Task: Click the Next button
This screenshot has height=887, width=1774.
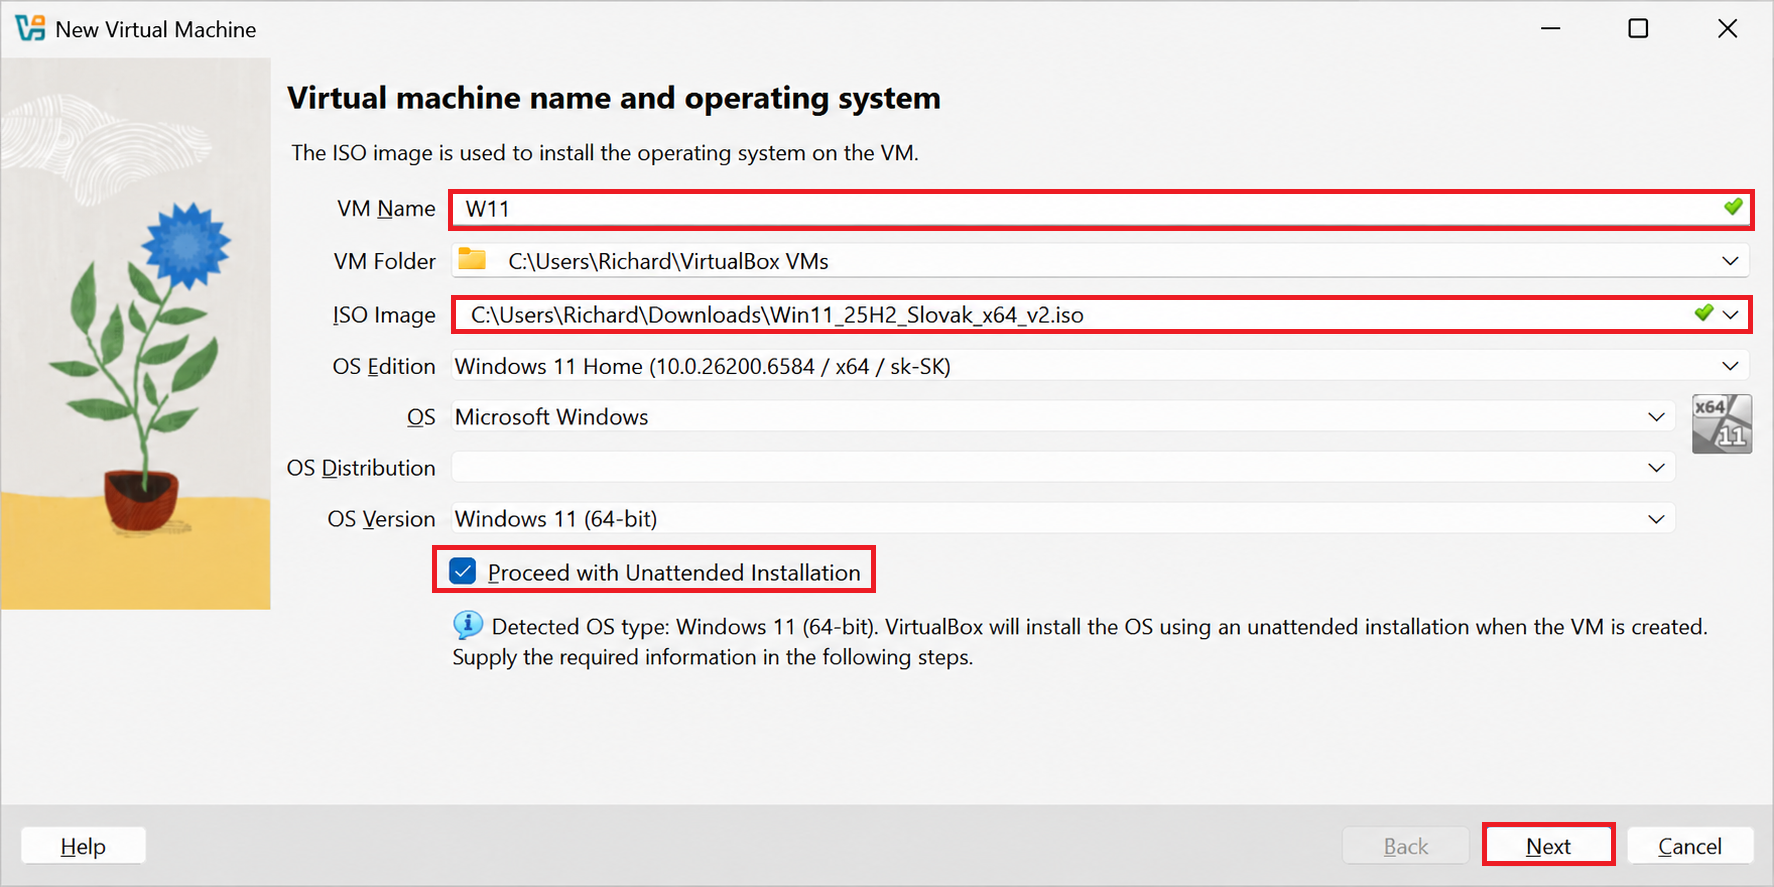Action: coord(1548,846)
